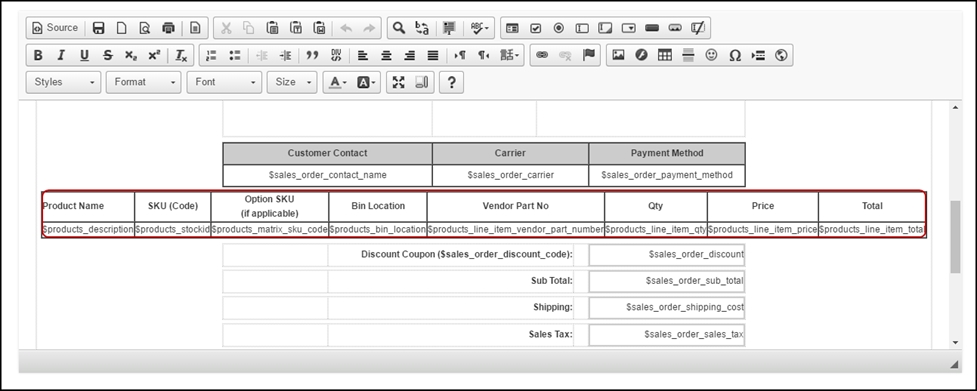Image resolution: width=977 pixels, height=391 pixels.
Task: Insert a Horizontal Line
Action: [x=688, y=55]
